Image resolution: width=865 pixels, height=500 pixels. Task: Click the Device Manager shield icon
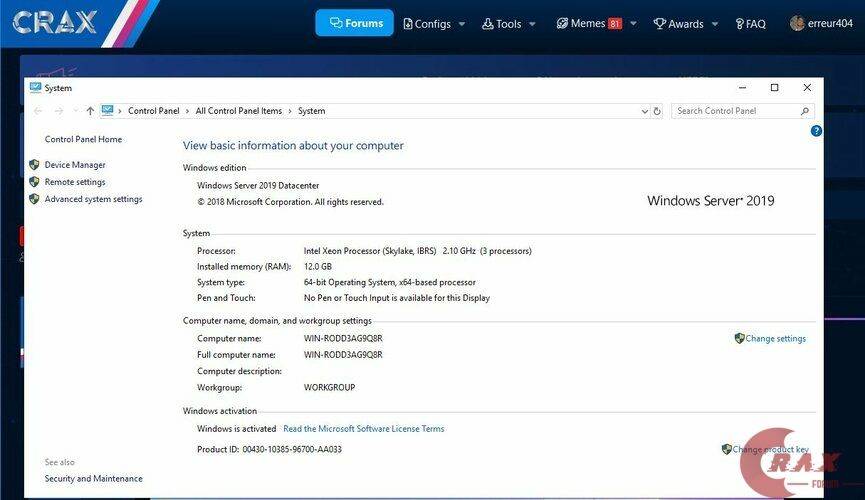[x=34, y=164]
